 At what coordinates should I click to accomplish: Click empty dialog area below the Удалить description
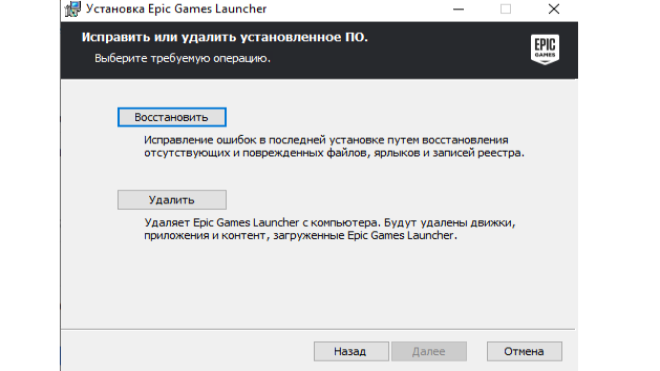[318, 286]
